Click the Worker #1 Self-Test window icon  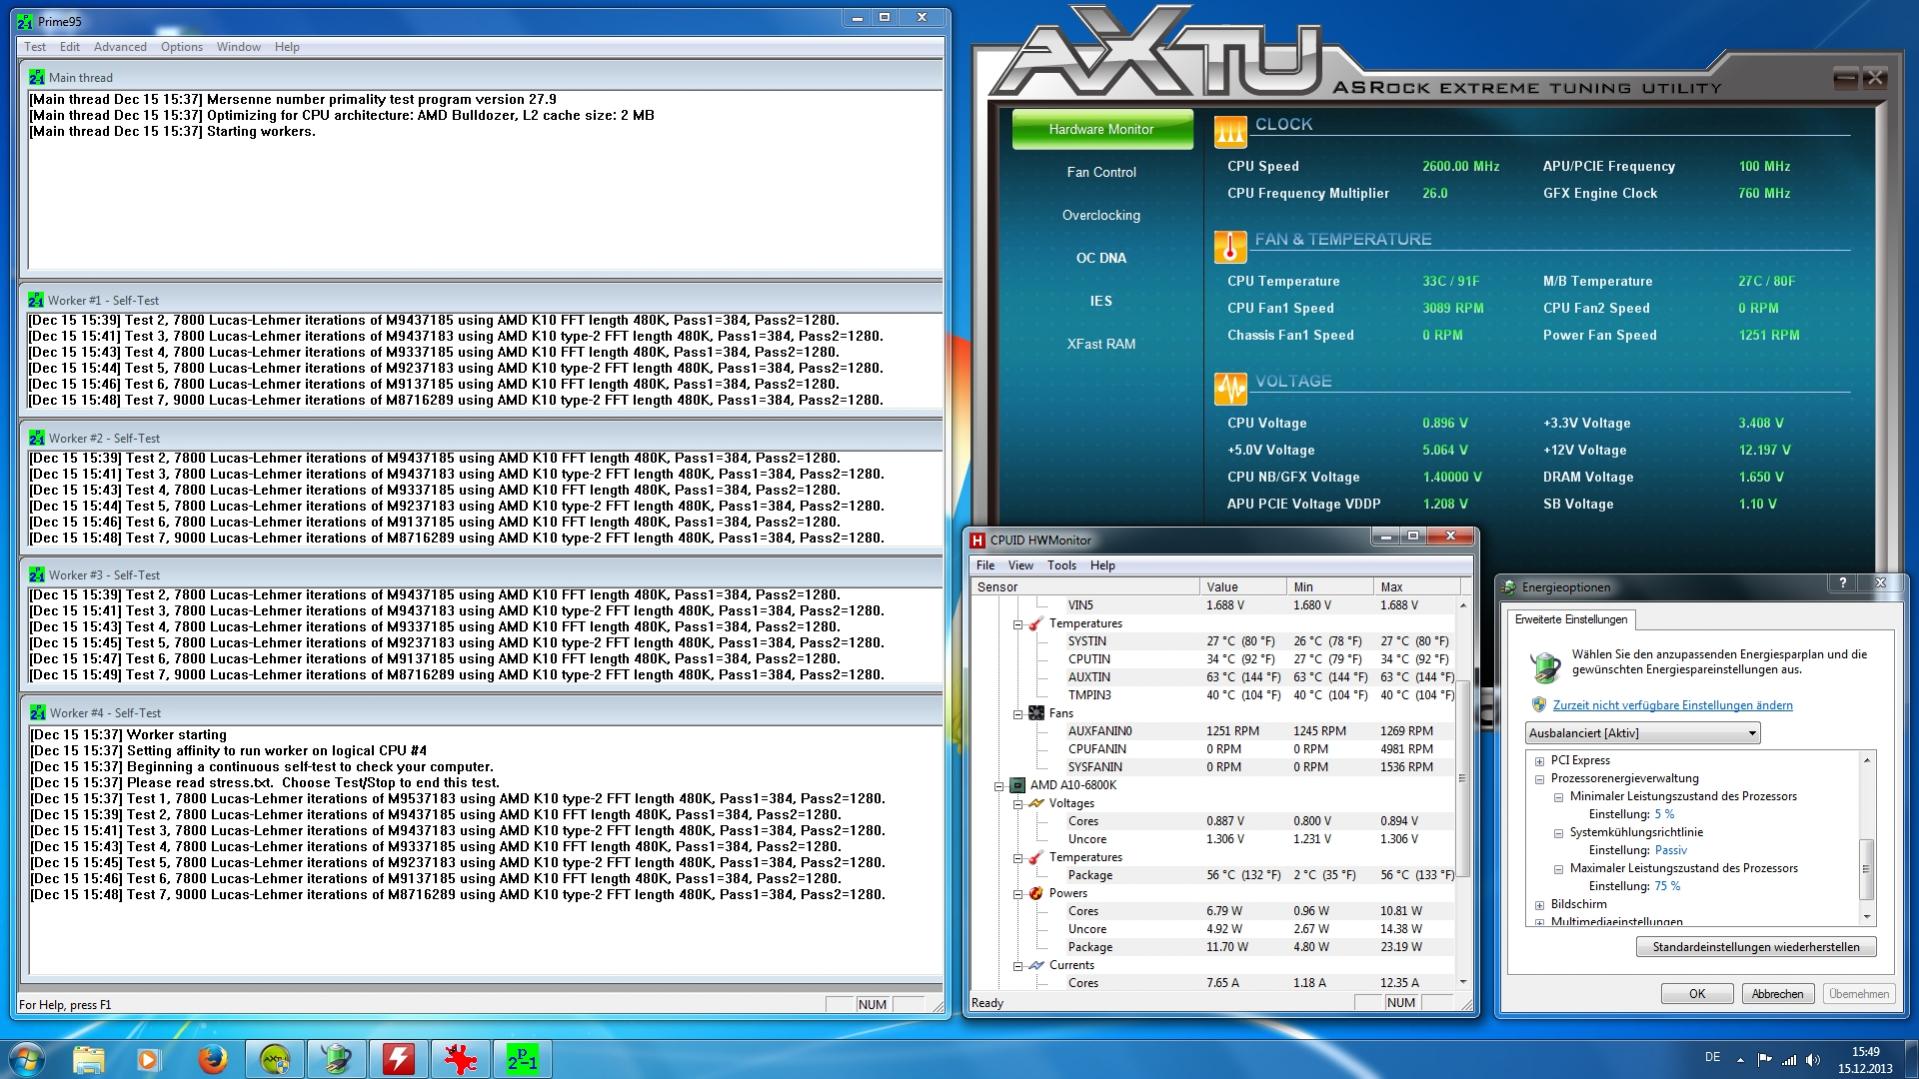pos(37,300)
